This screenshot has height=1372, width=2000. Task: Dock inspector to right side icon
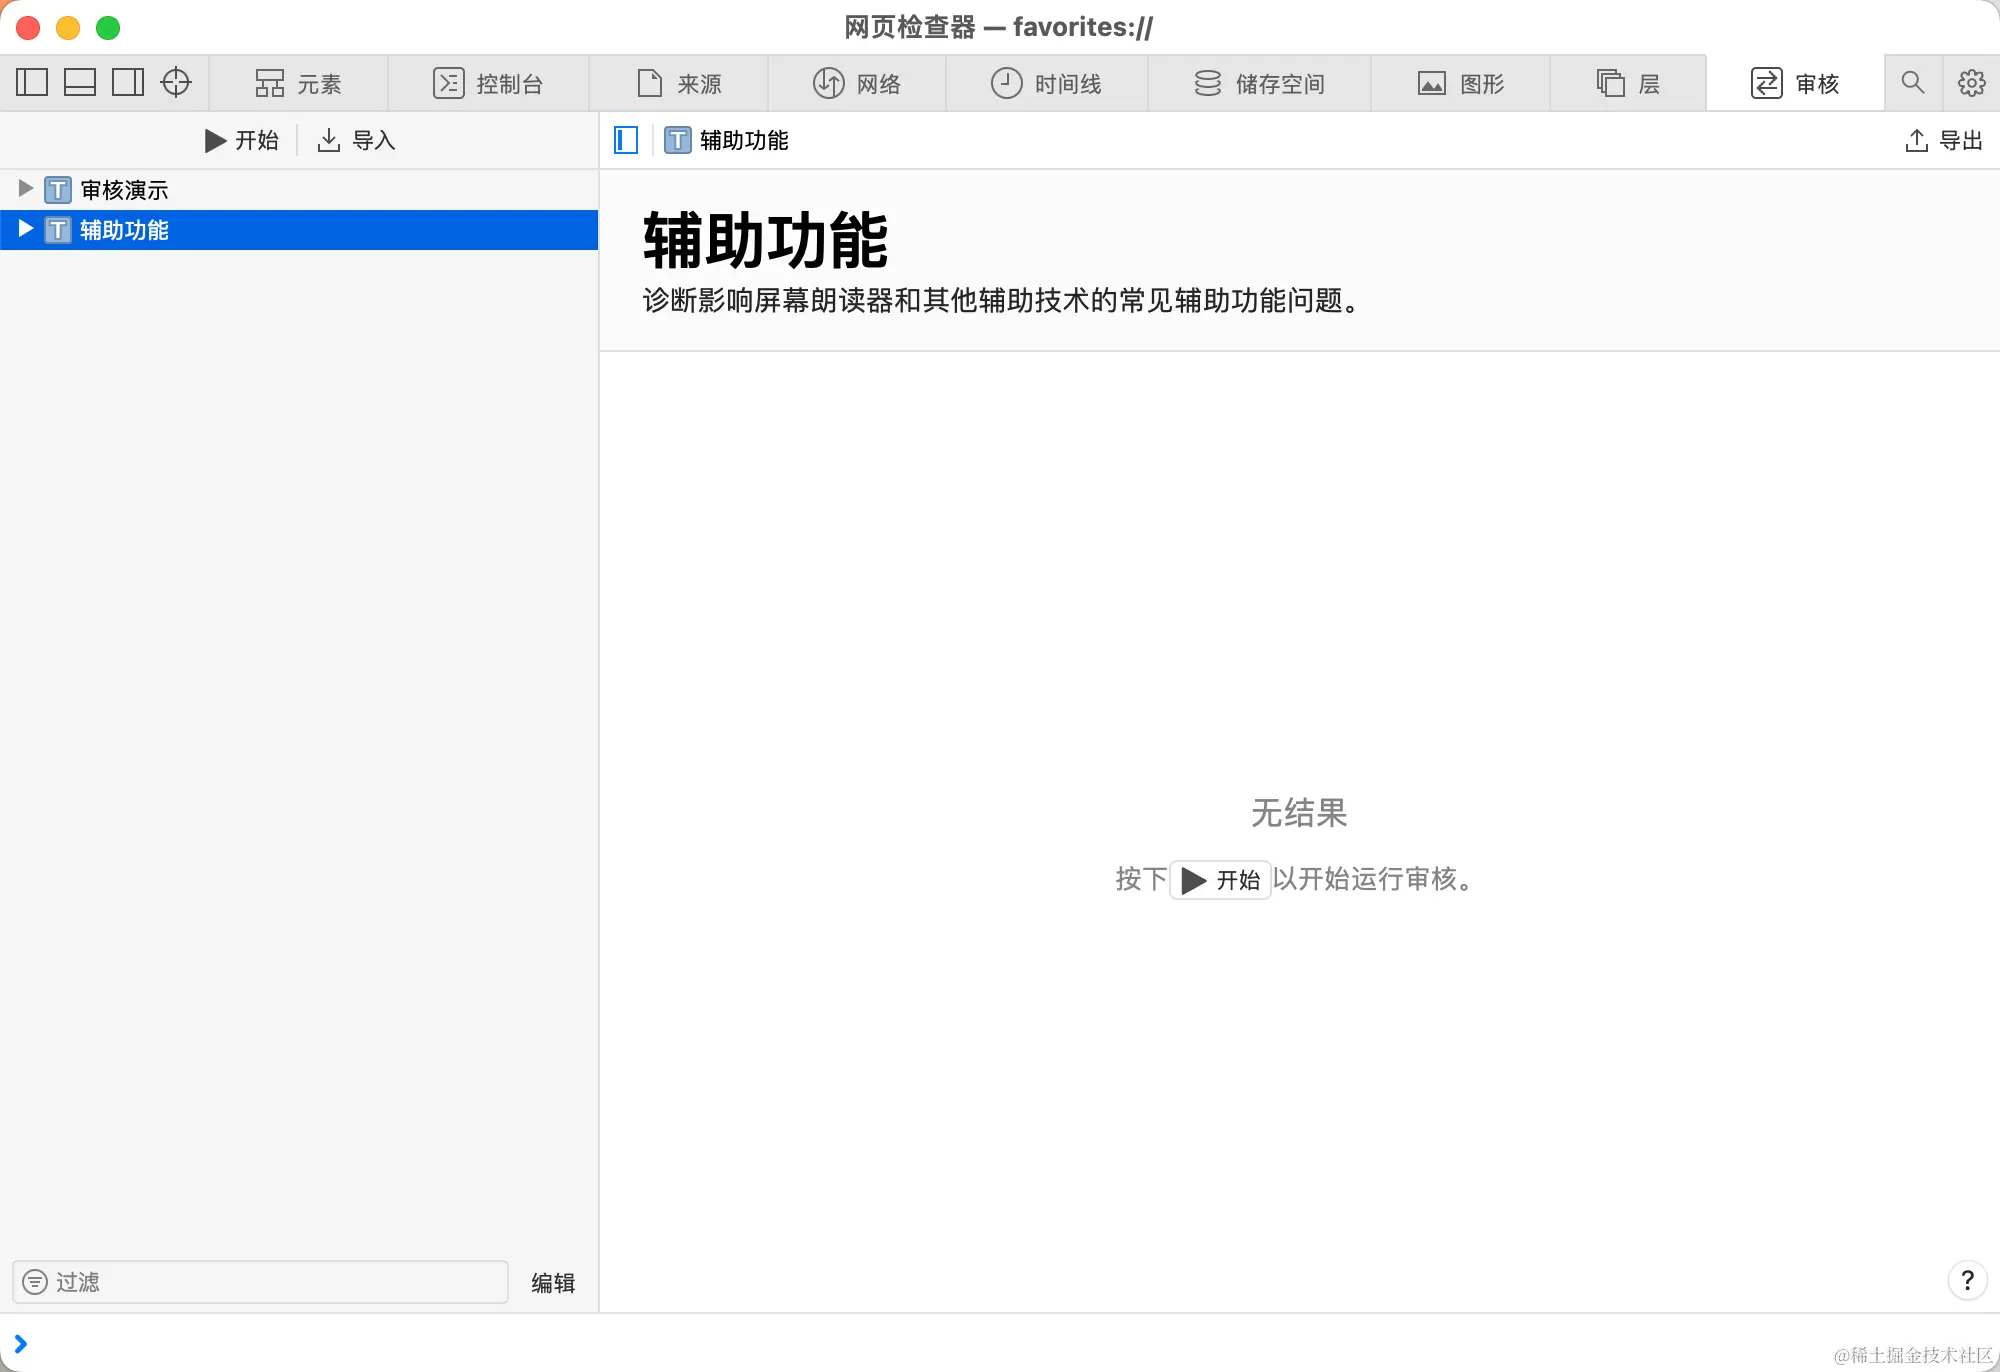click(128, 83)
